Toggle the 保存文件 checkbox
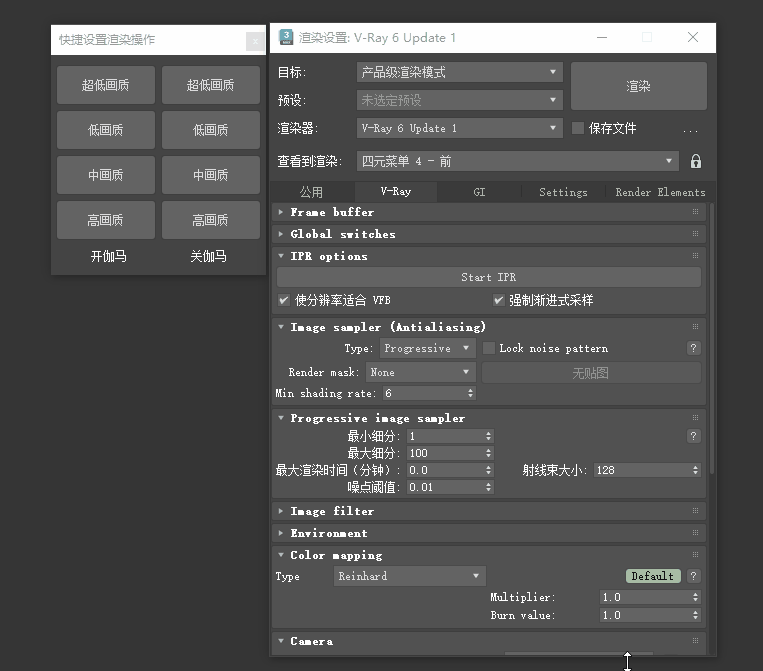Image resolution: width=763 pixels, height=671 pixels. tap(578, 128)
